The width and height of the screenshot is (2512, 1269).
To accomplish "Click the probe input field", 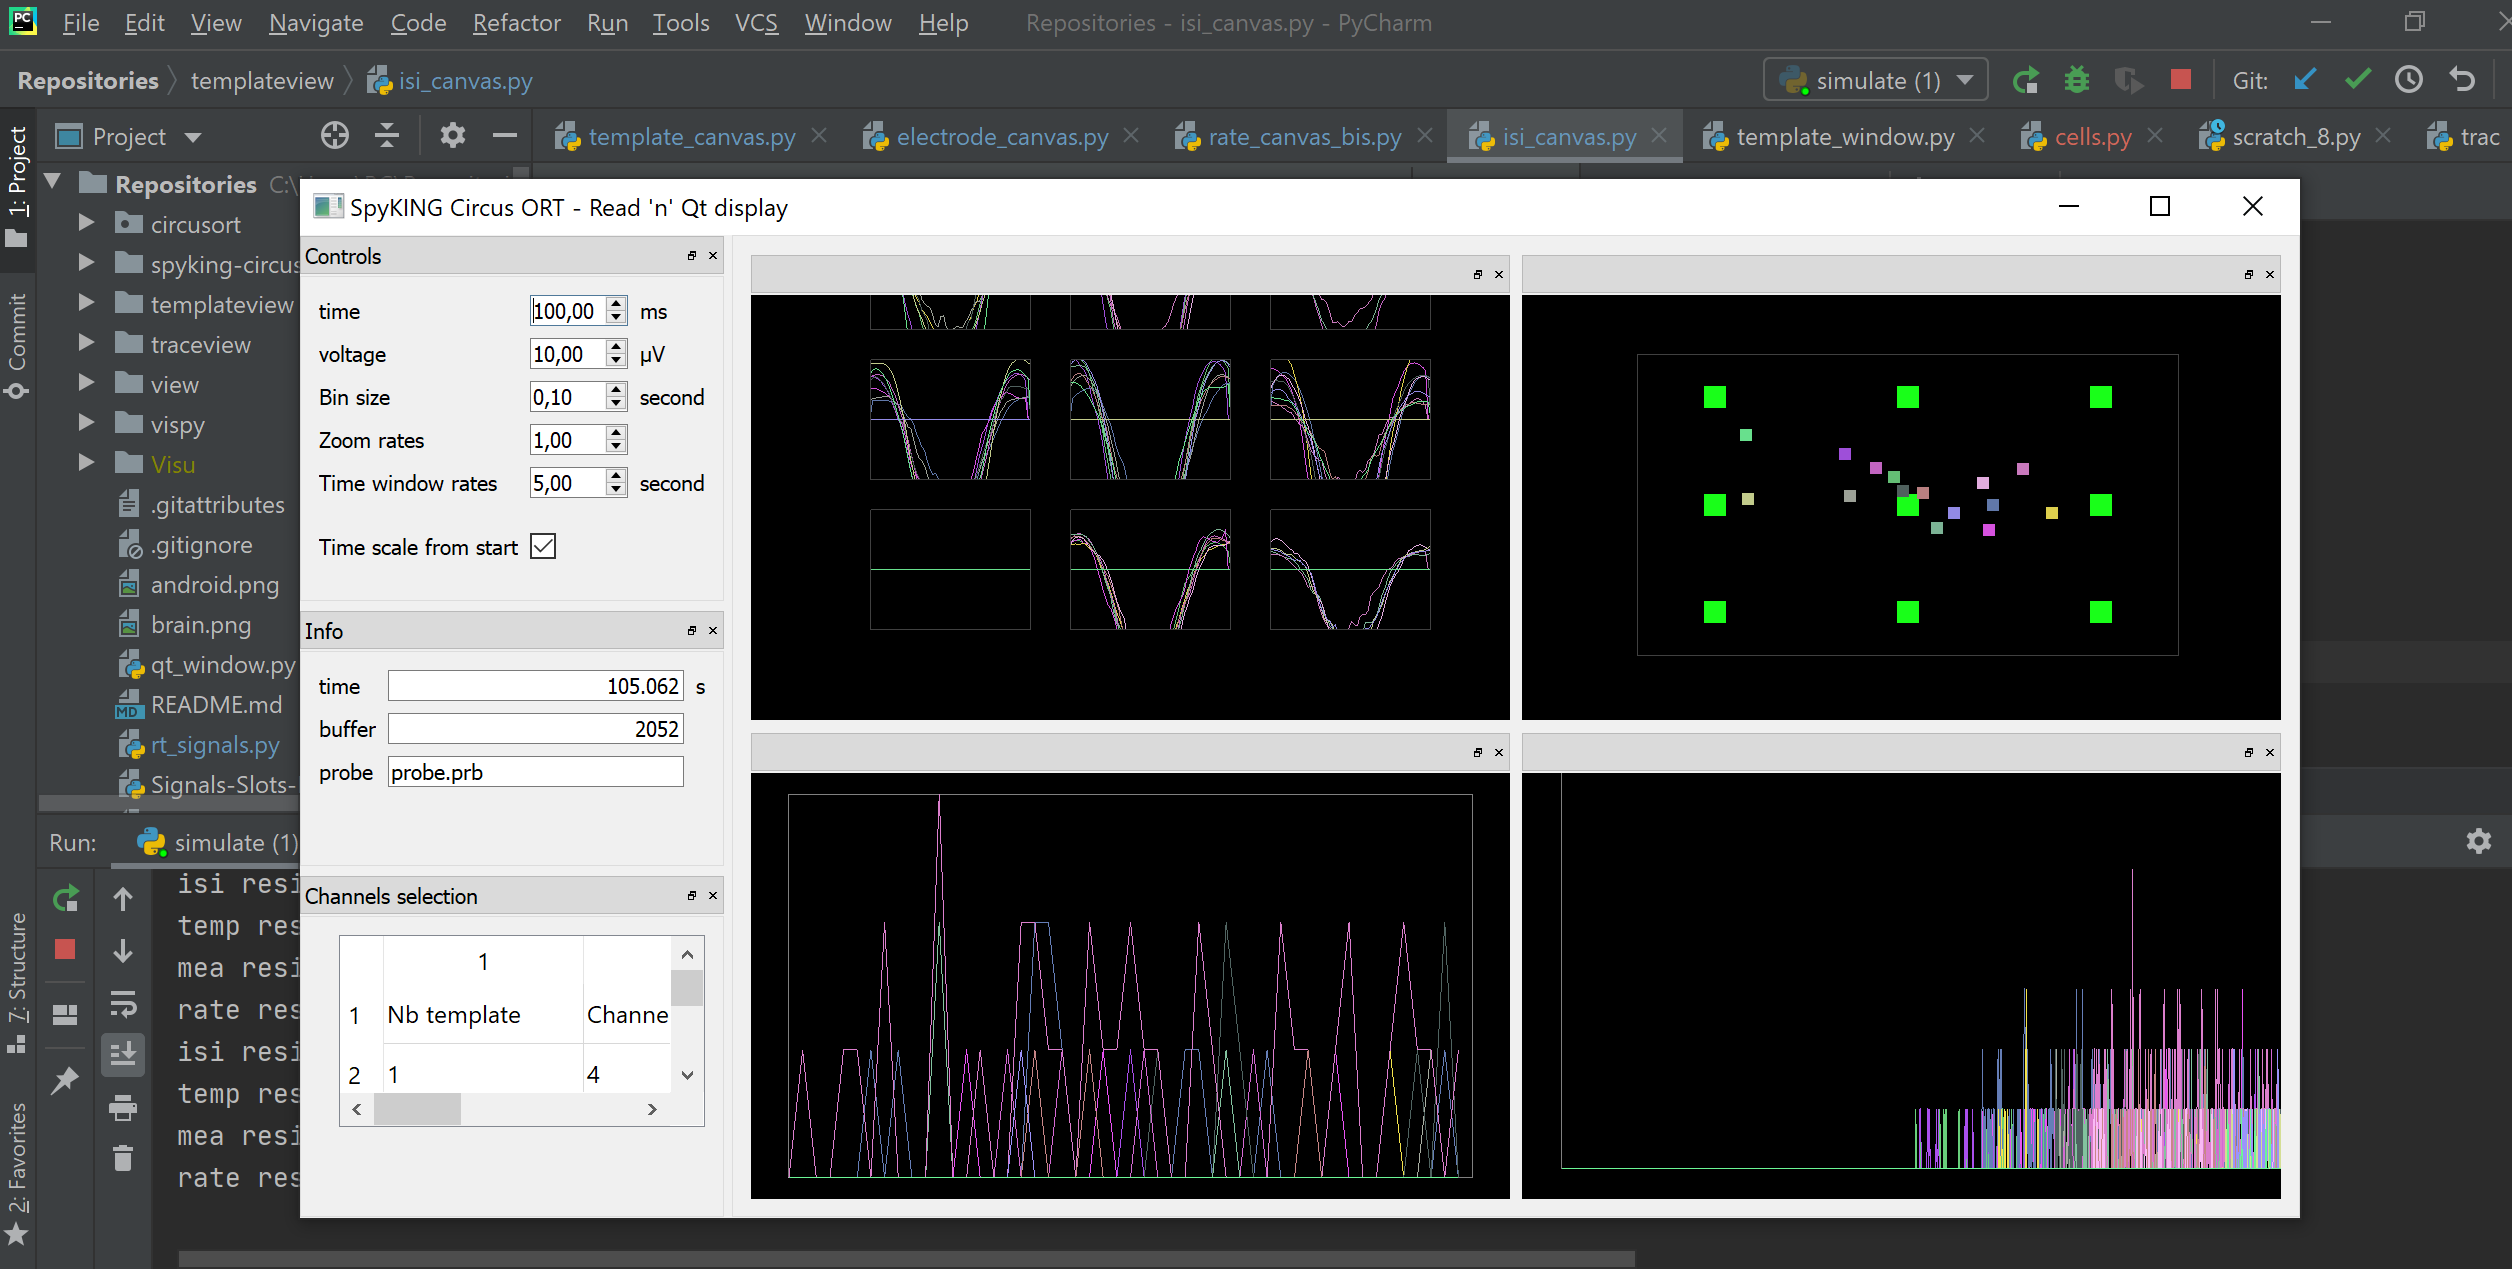I will [x=535, y=772].
